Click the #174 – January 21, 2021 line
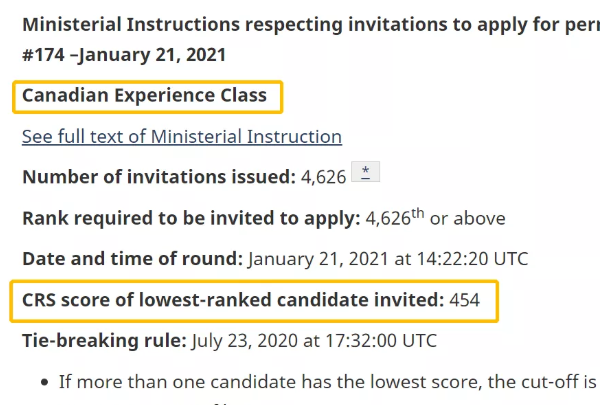This screenshot has height=405, width=609. pyautogui.click(x=124, y=54)
